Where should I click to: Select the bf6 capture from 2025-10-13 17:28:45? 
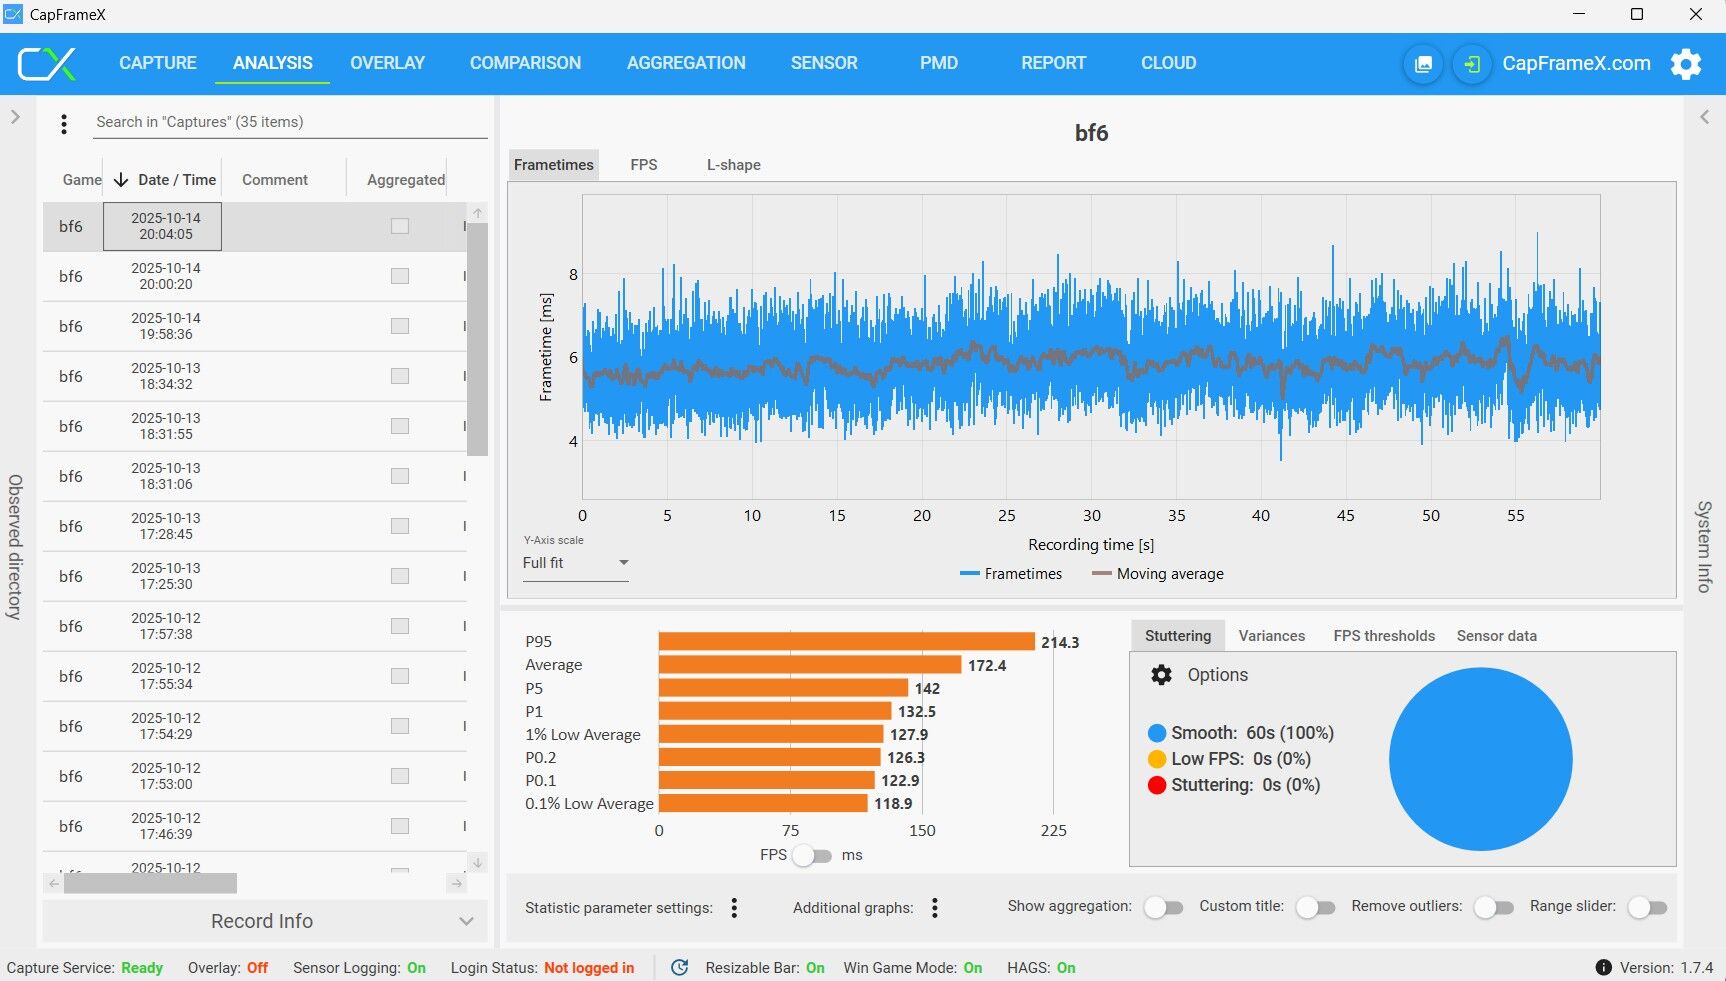(255, 526)
